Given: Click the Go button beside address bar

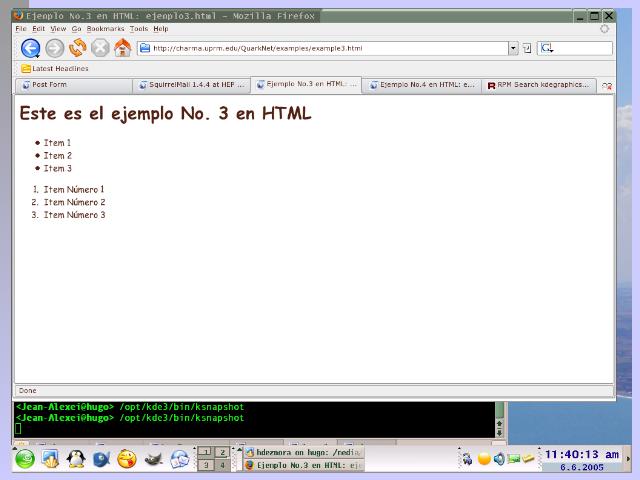Looking at the screenshot, I should (527, 48).
